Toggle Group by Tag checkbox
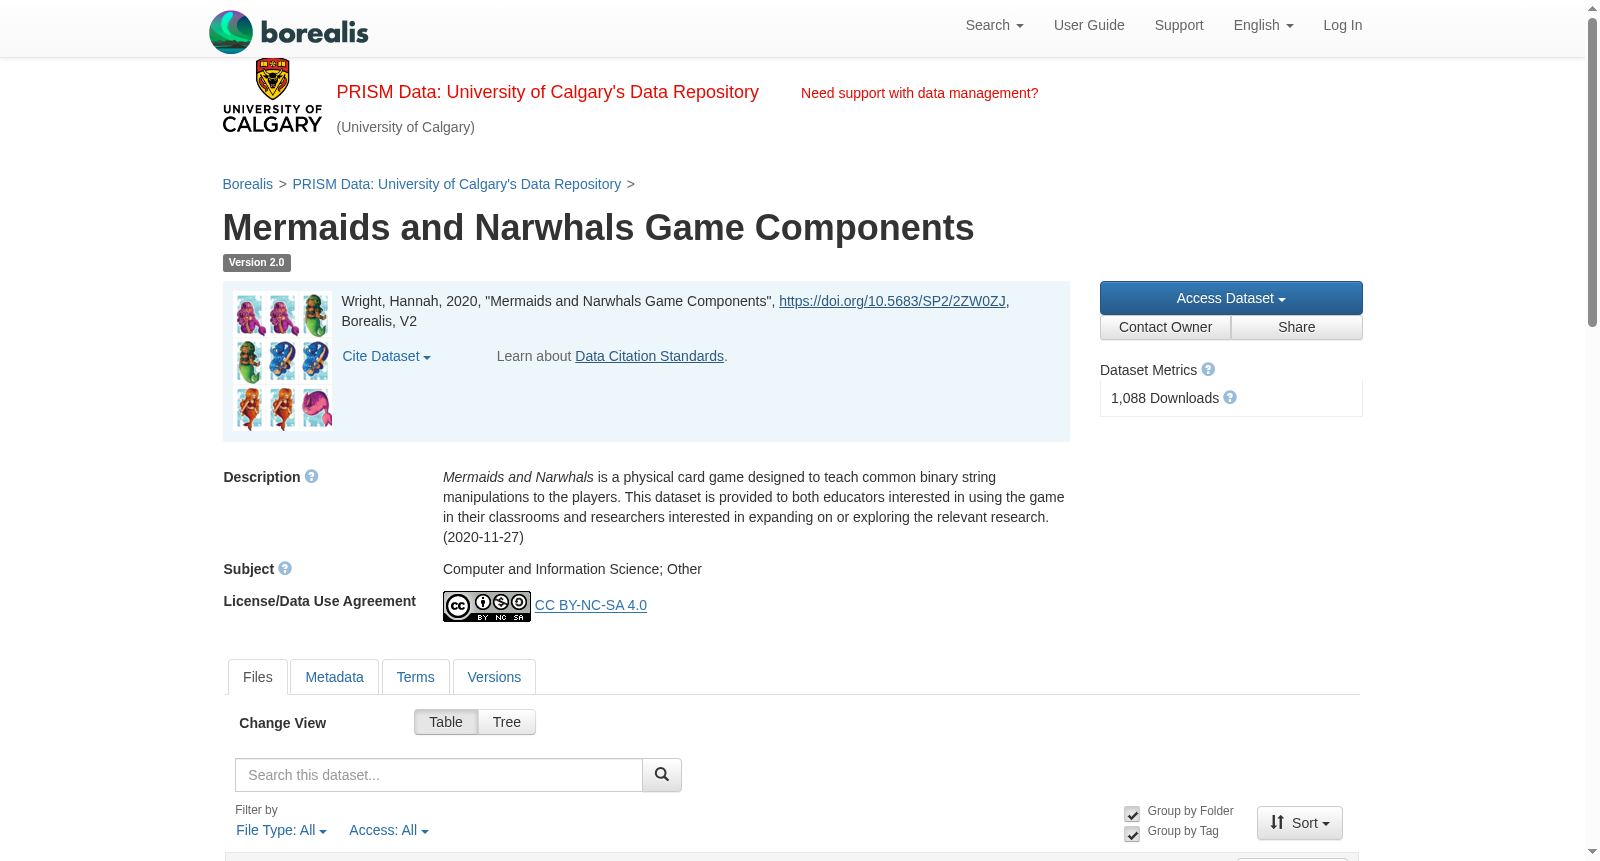This screenshot has height=861, width=1600. (x=1132, y=834)
